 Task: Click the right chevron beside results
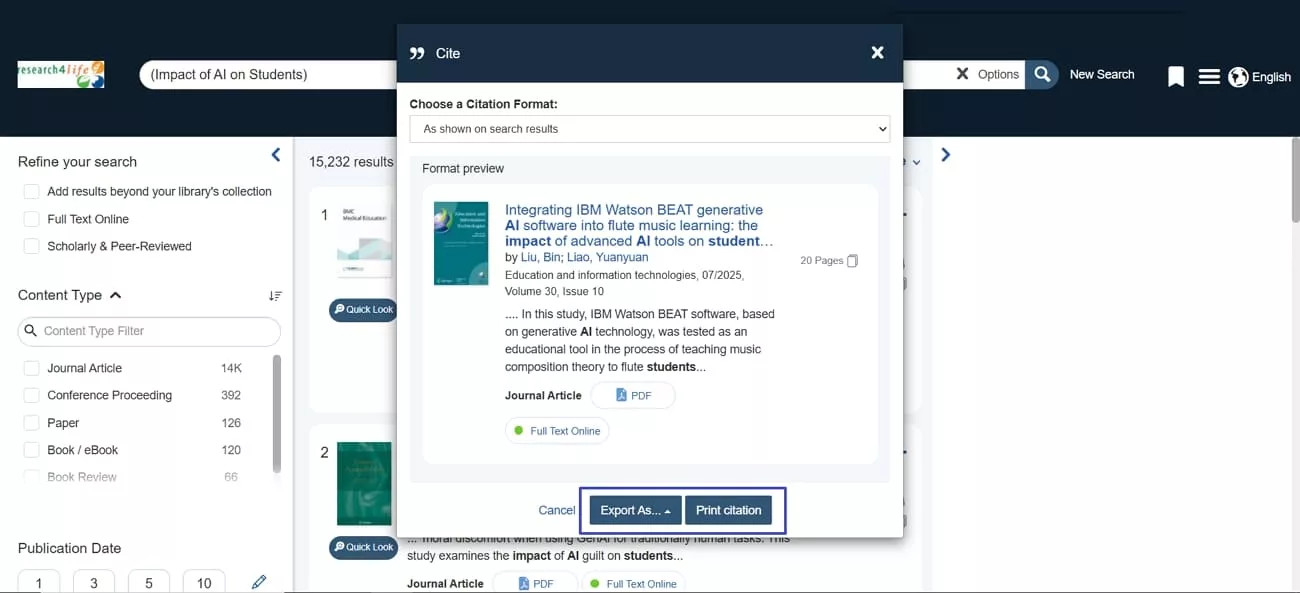point(945,155)
